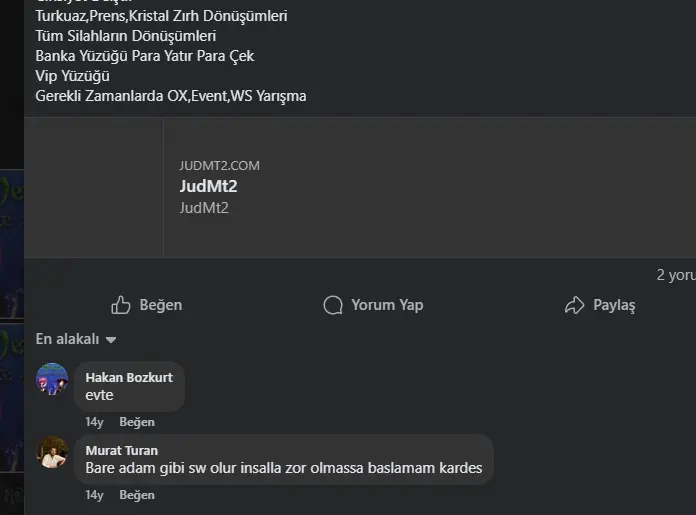The height and width of the screenshot is (515, 696).
Task: Click the 14y timestamp on Murat Turan's comment
Action: tap(95, 495)
